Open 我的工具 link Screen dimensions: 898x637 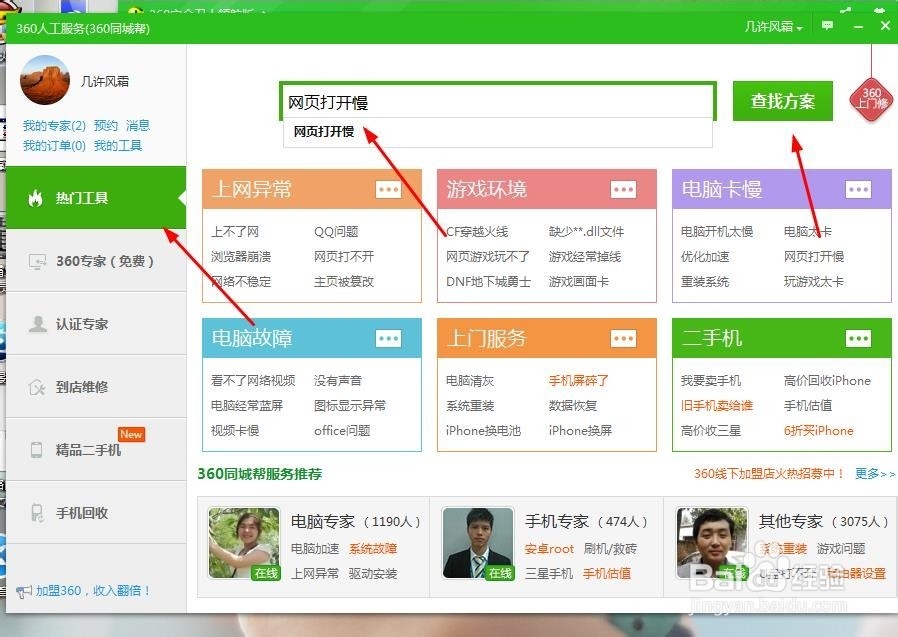118,146
